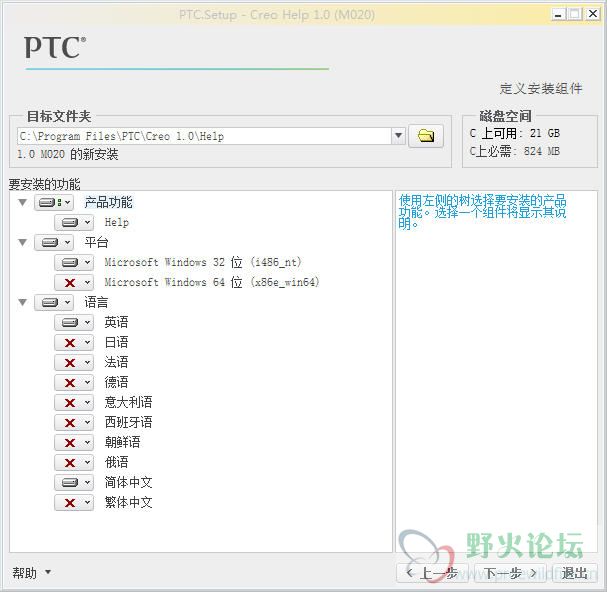
Task: Toggle the red X for 德语
Action: pos(74,383)
